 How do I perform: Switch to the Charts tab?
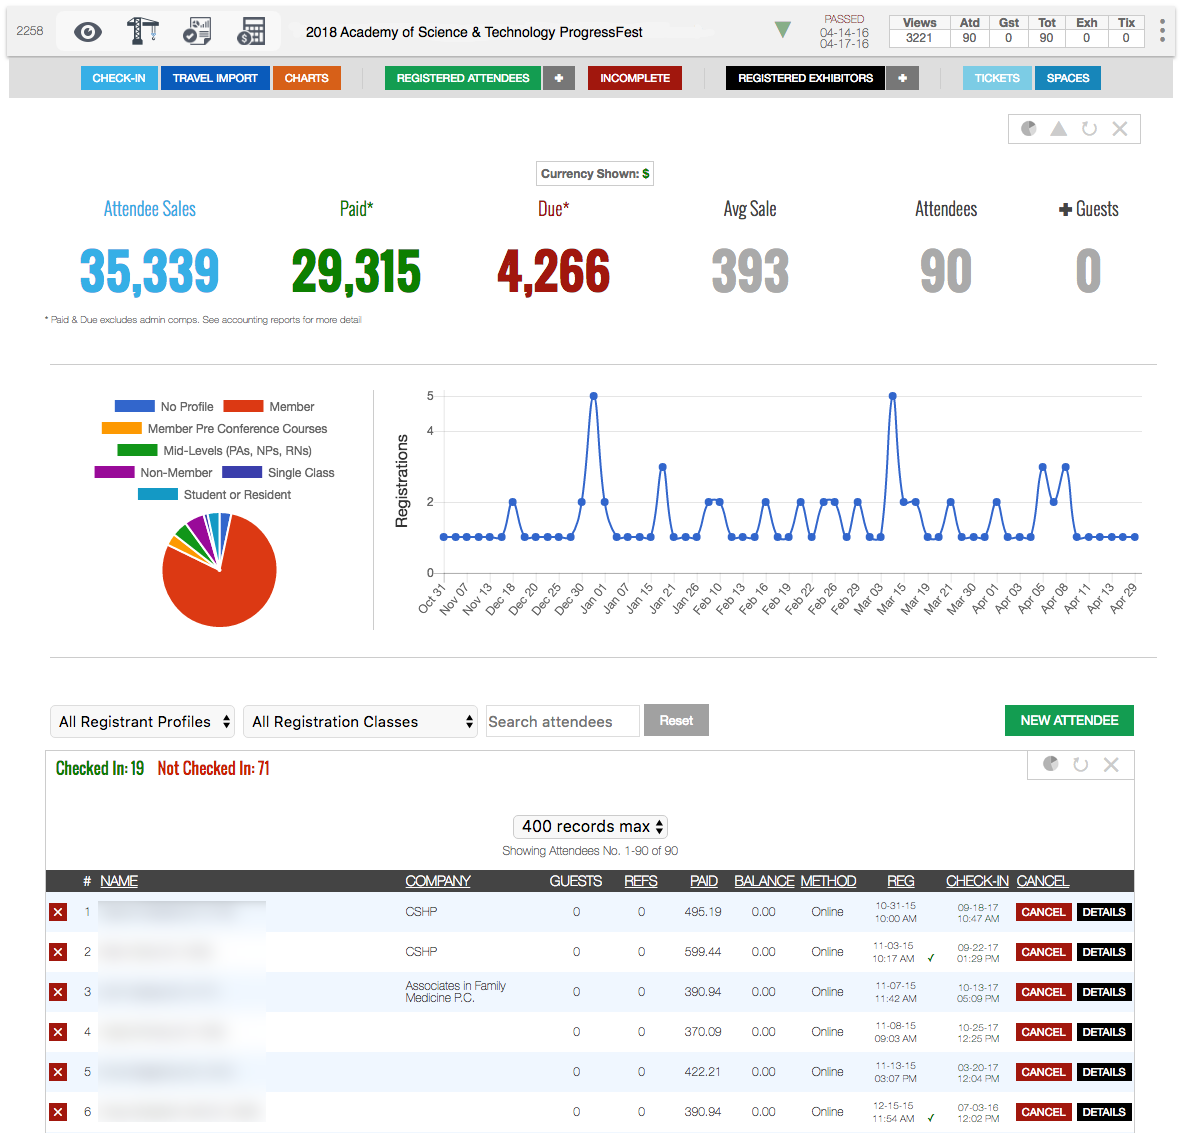point(306,78)
